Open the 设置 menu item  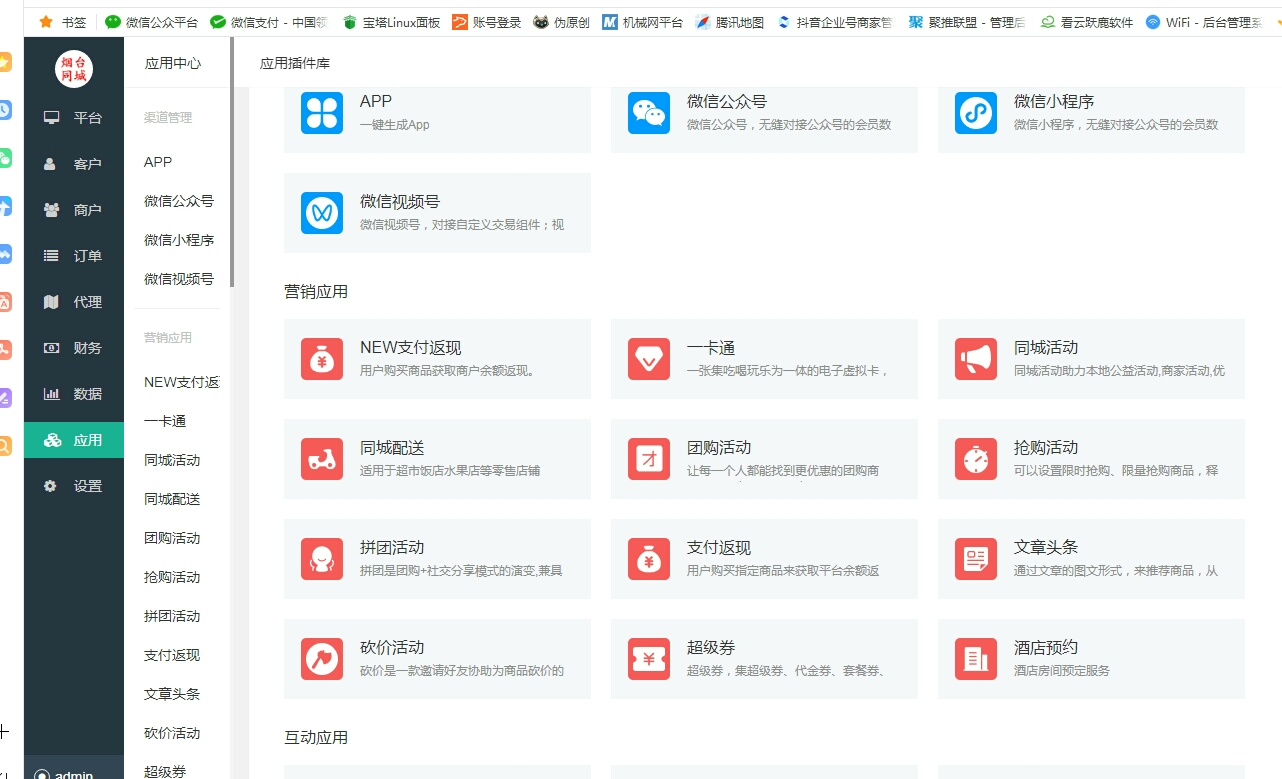74,486
